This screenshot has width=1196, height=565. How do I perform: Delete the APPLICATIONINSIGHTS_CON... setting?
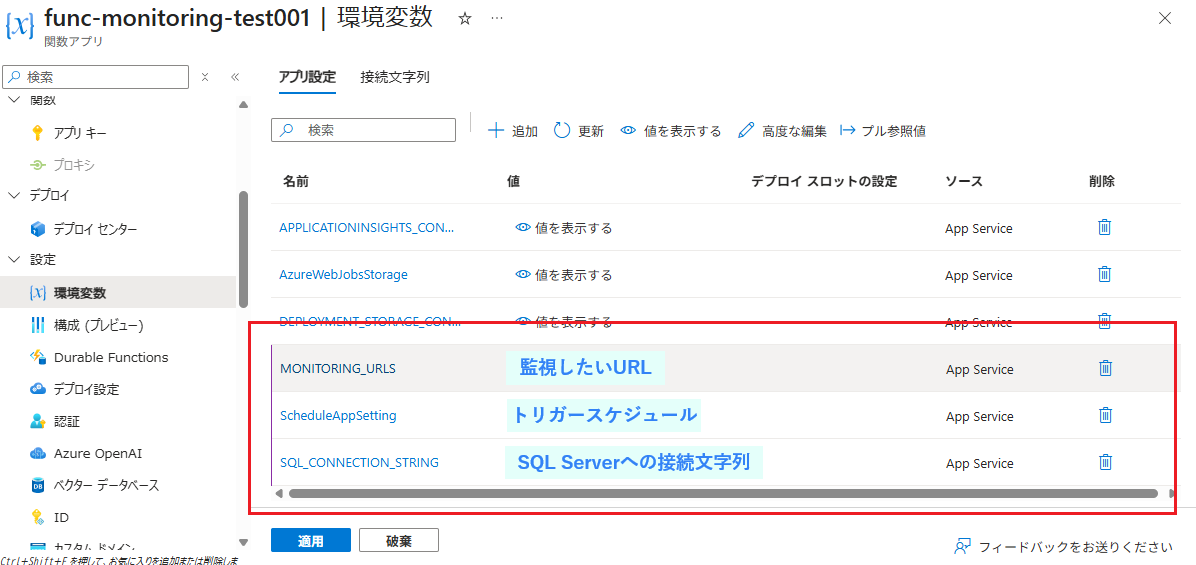(x=1104, y=227)
